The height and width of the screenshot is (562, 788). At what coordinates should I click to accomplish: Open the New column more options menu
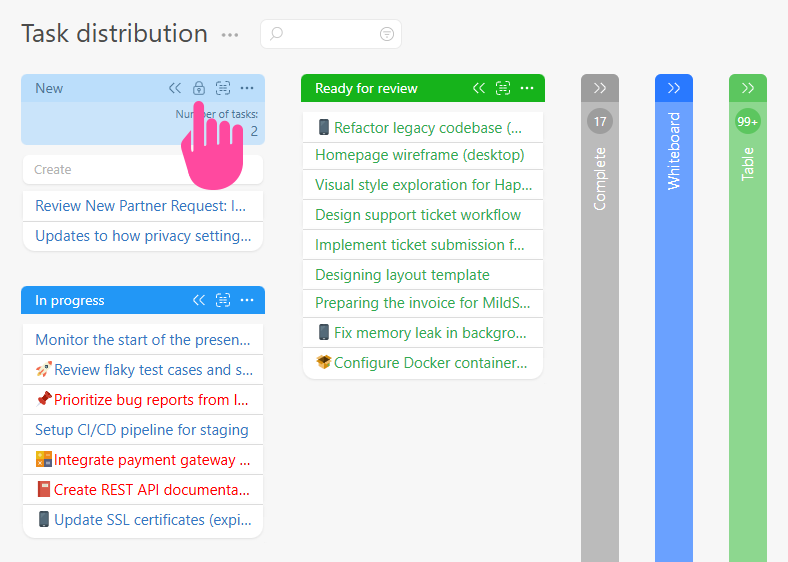coord(247,88)
